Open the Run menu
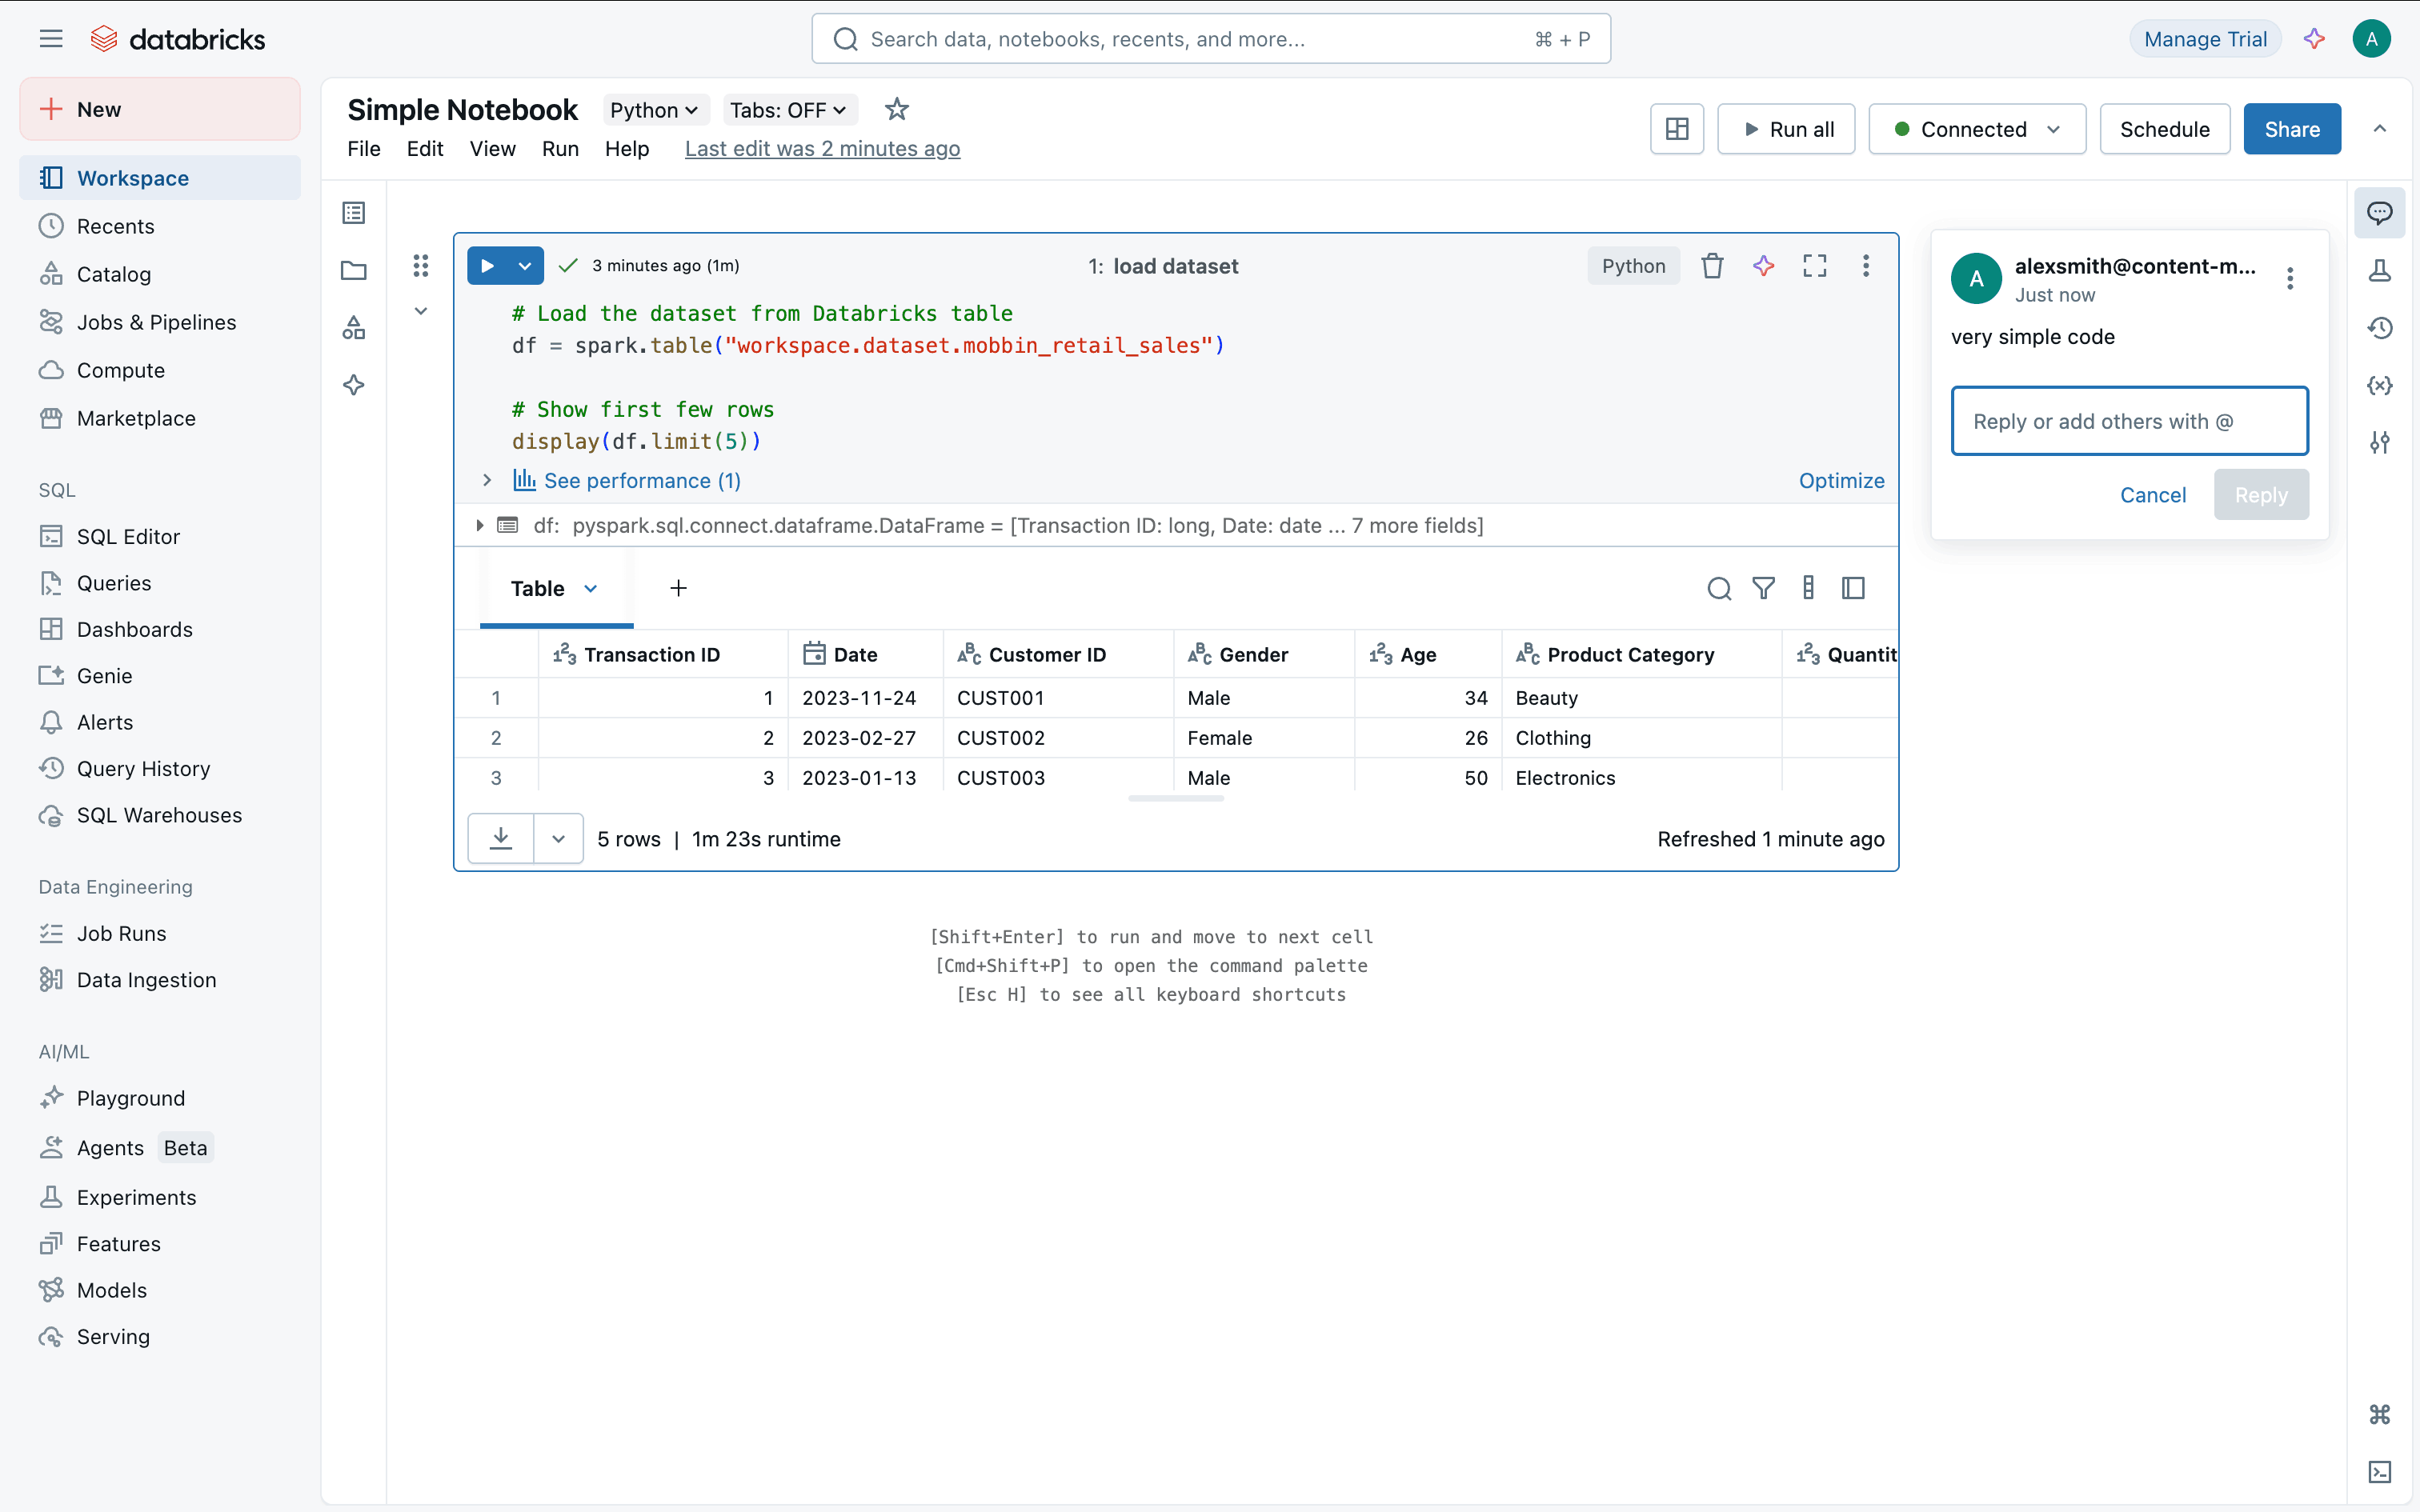Image resolution: width=2420 pixels, height=1512 pixels. [560, 149]
